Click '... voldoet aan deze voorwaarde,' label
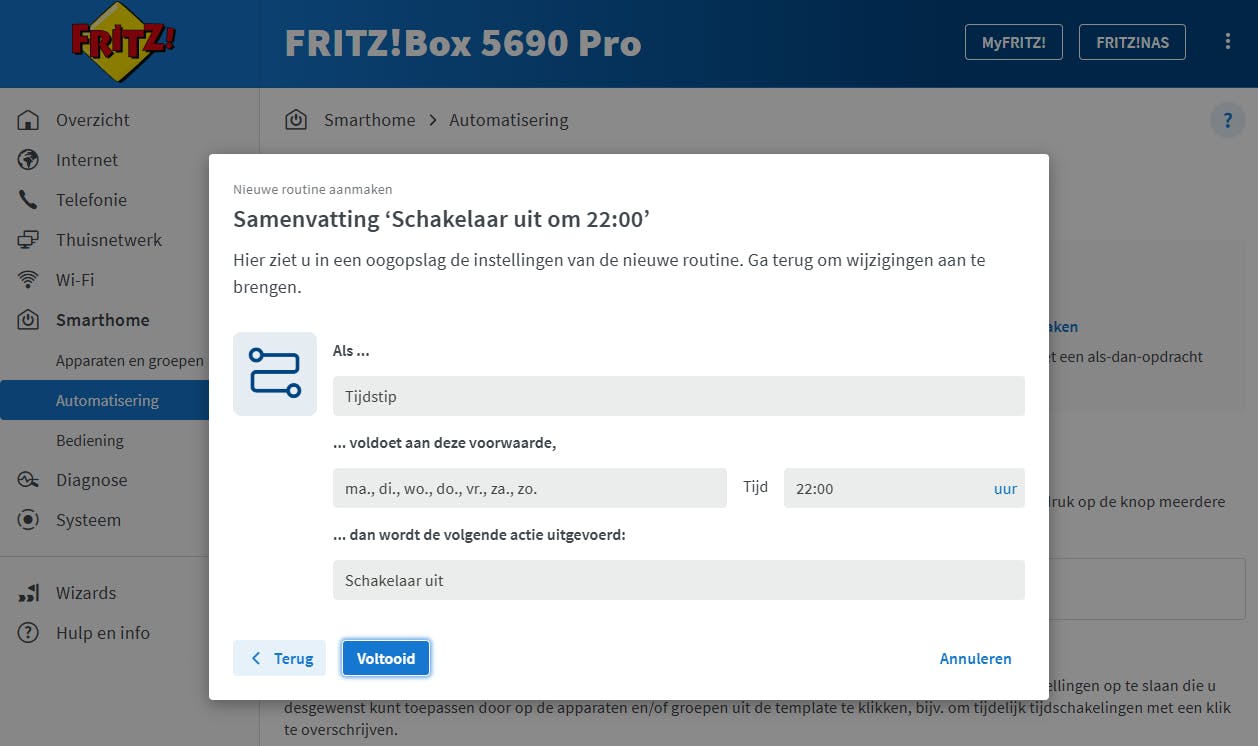Viewport: 1258px width, 746px height. (x=445, y=443)
